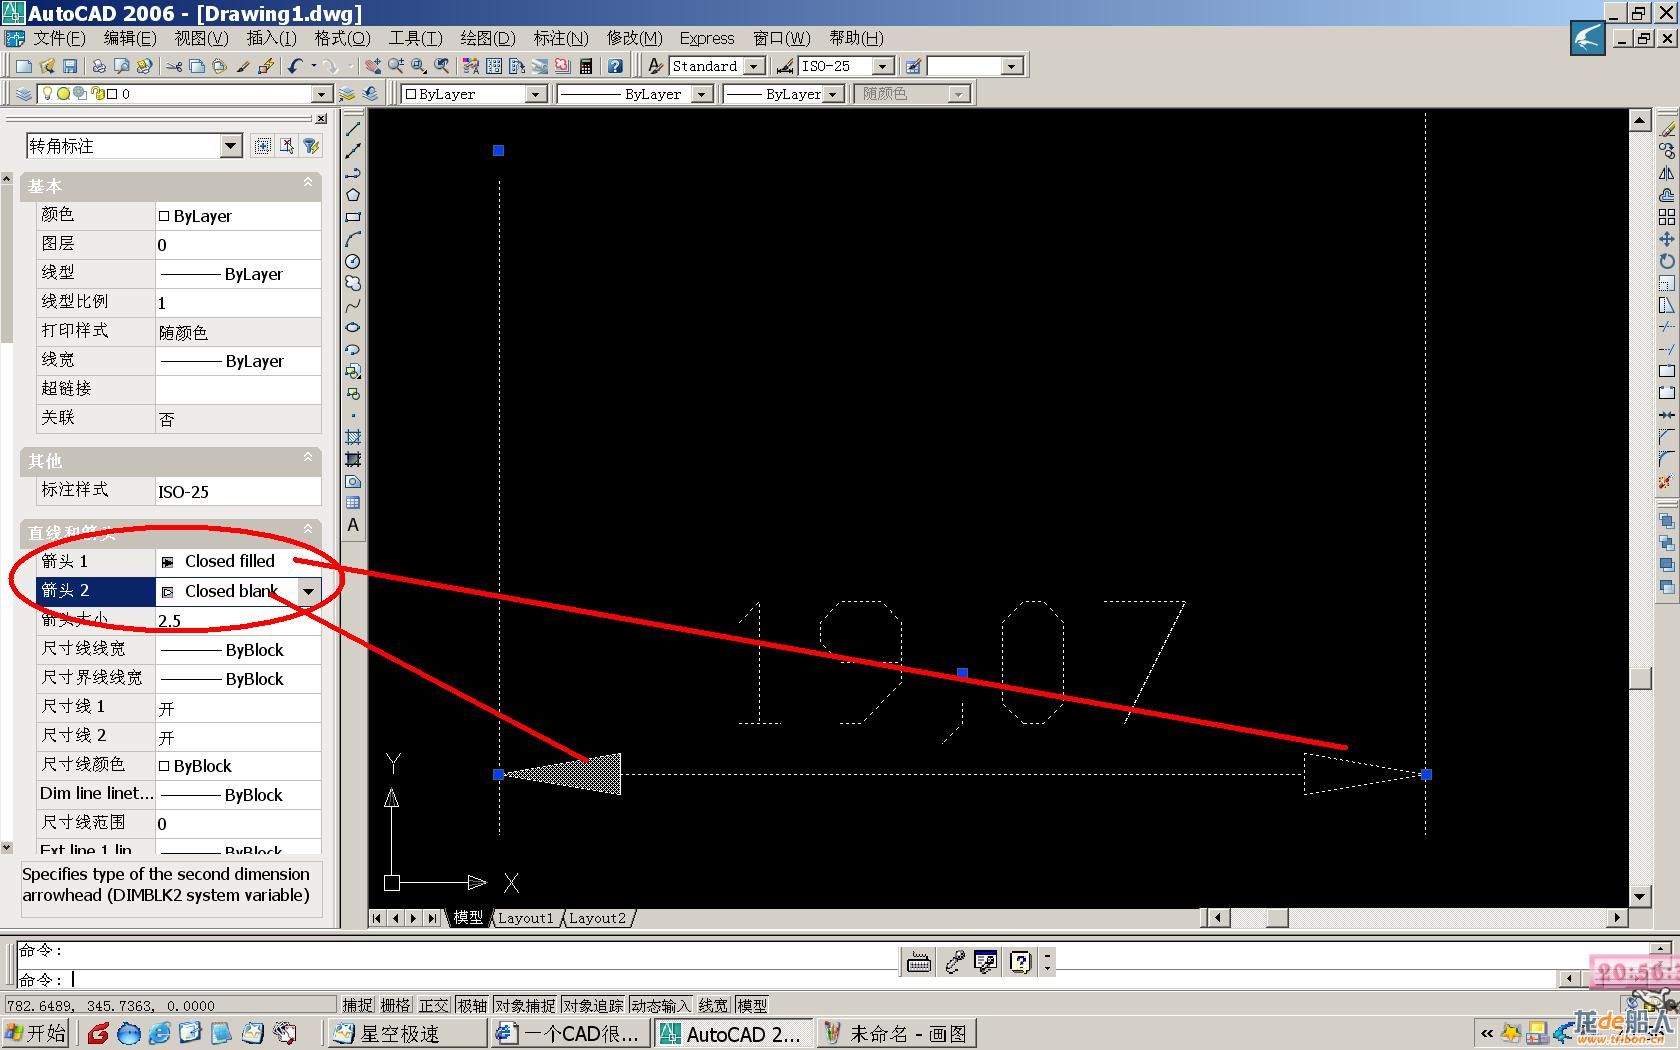1680x1050 pixels.
Task: Open the Layer Properties Manager icon
Action: point(24,94)
